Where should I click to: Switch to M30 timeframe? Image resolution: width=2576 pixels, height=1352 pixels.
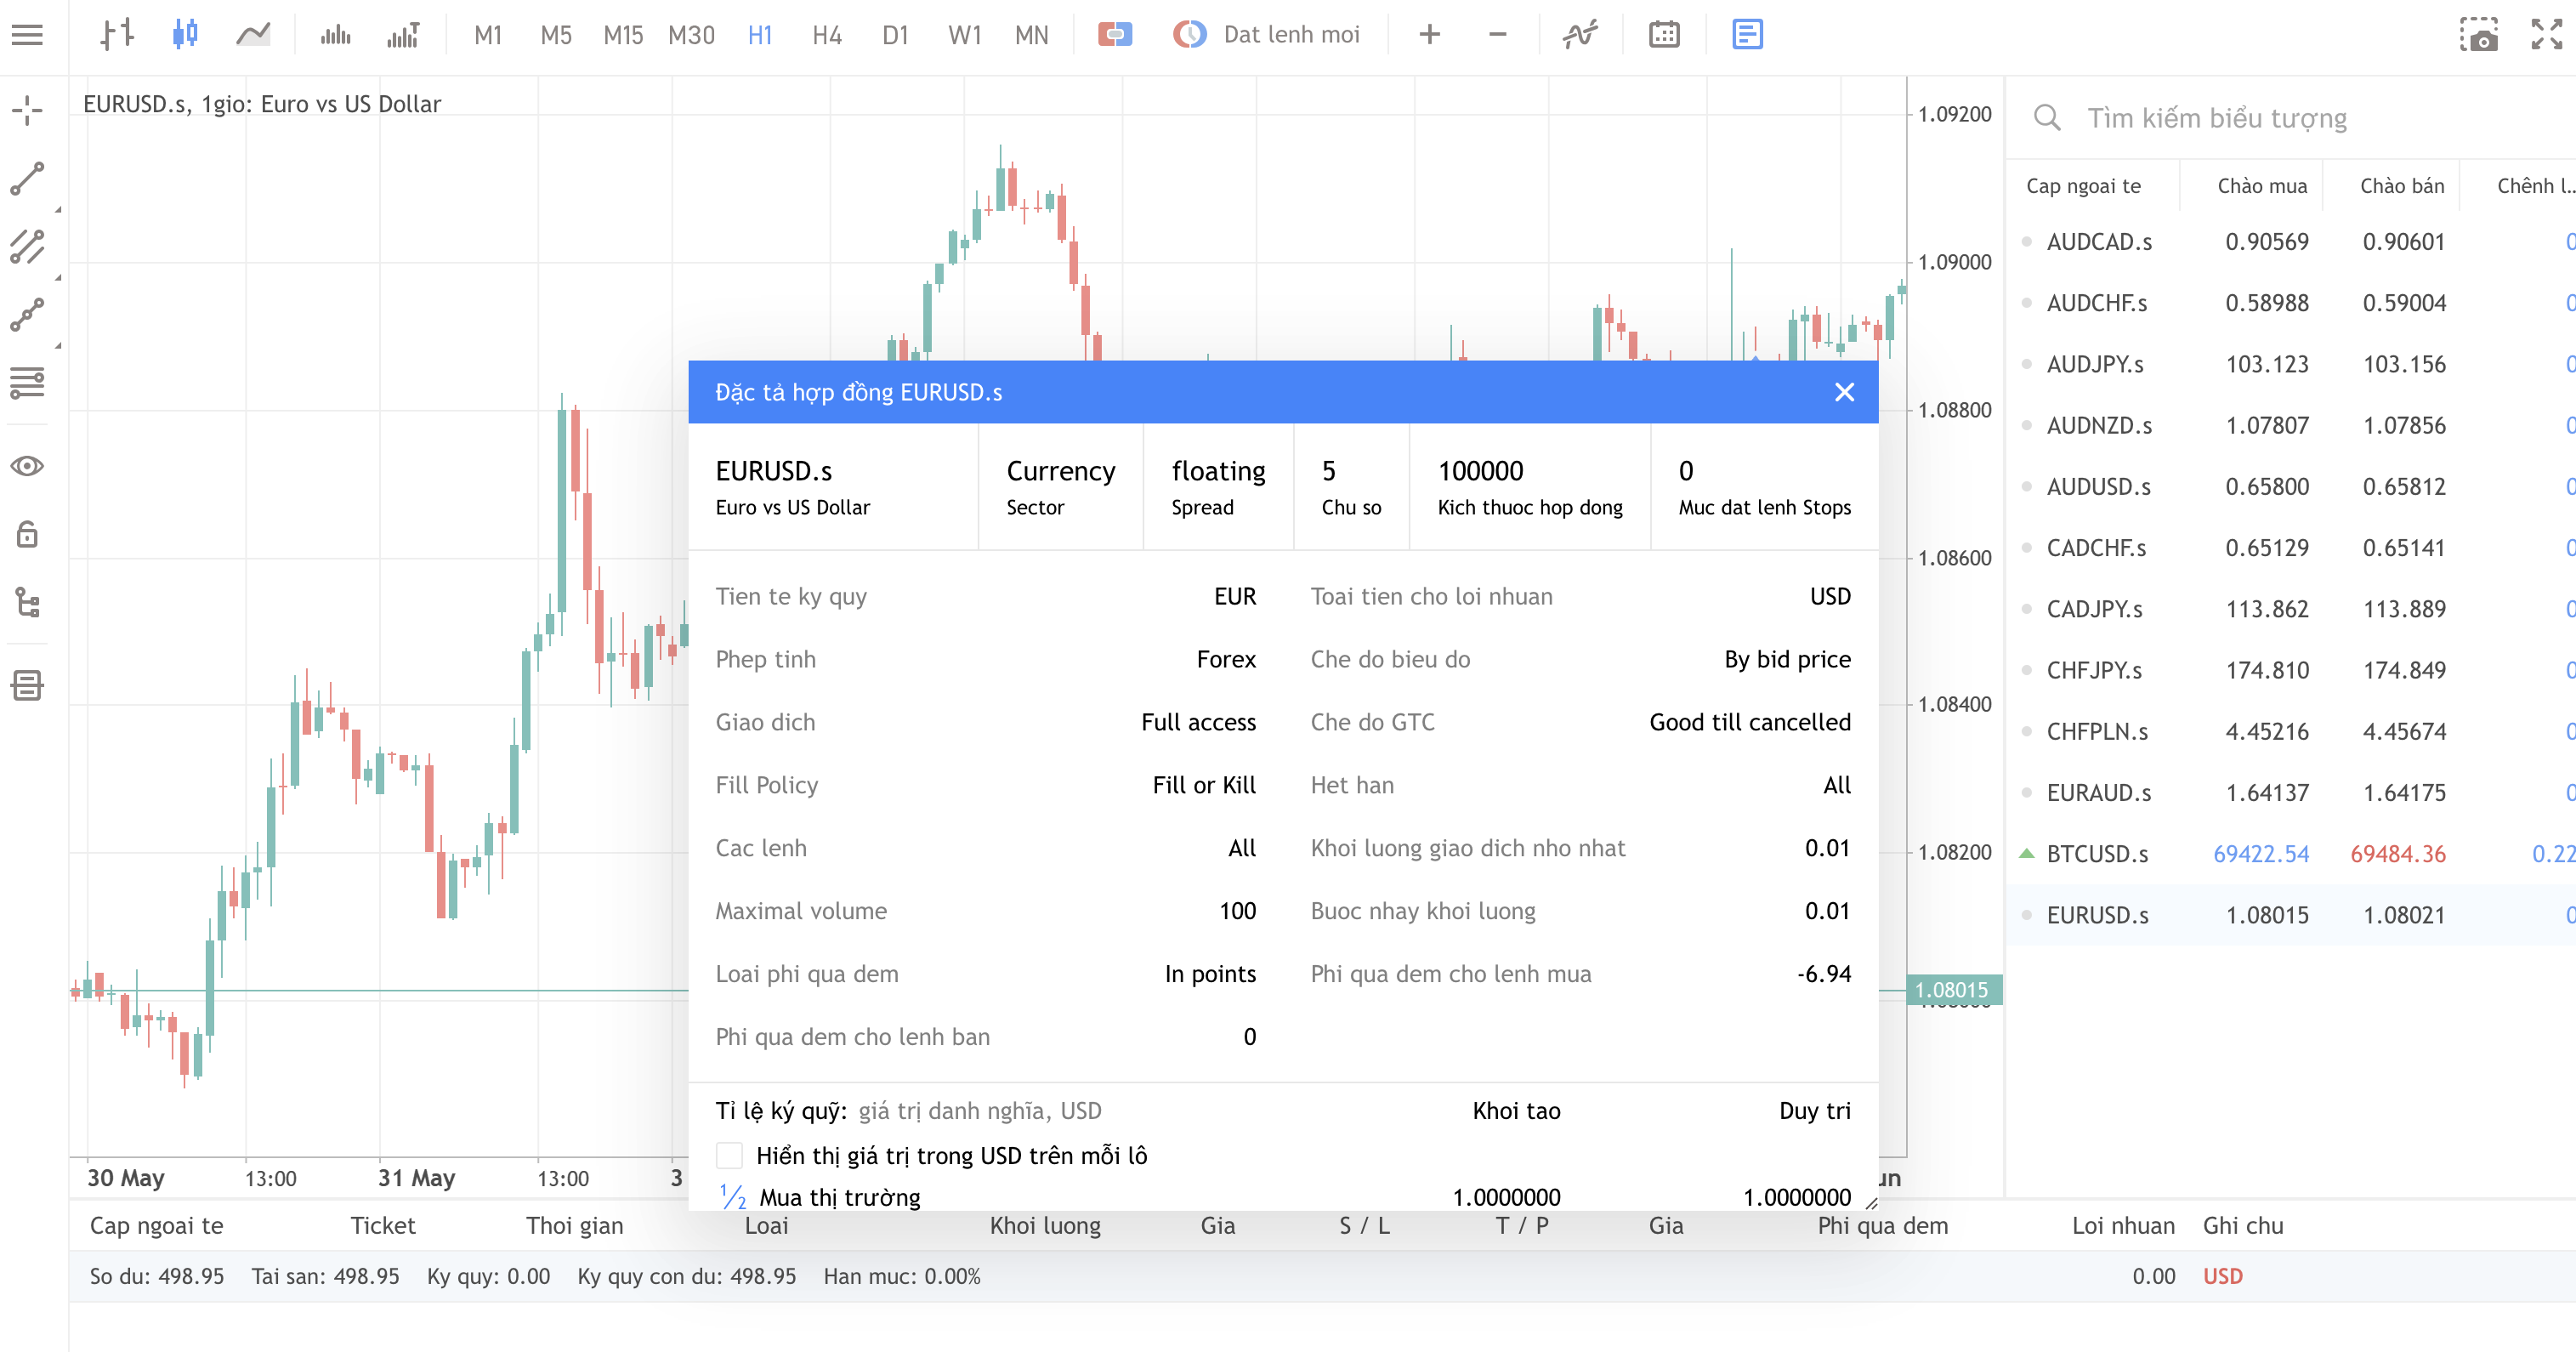[691, 35]
